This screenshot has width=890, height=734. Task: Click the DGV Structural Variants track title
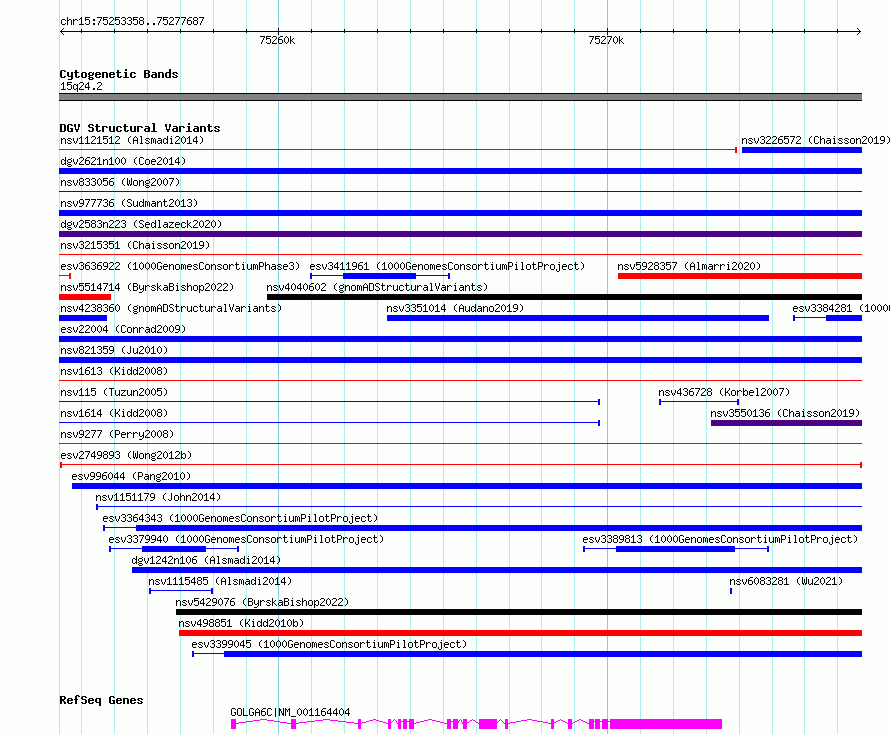tap(140, 128)
